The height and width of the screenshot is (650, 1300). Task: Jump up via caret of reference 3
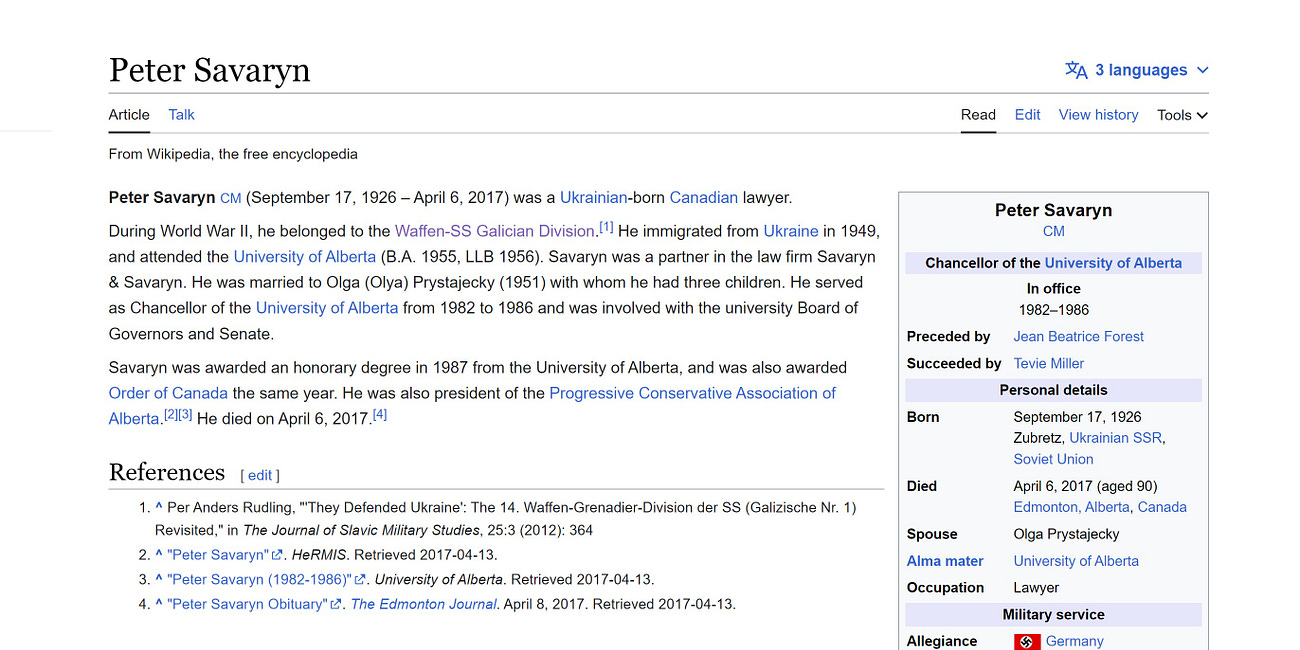point(158,579)
